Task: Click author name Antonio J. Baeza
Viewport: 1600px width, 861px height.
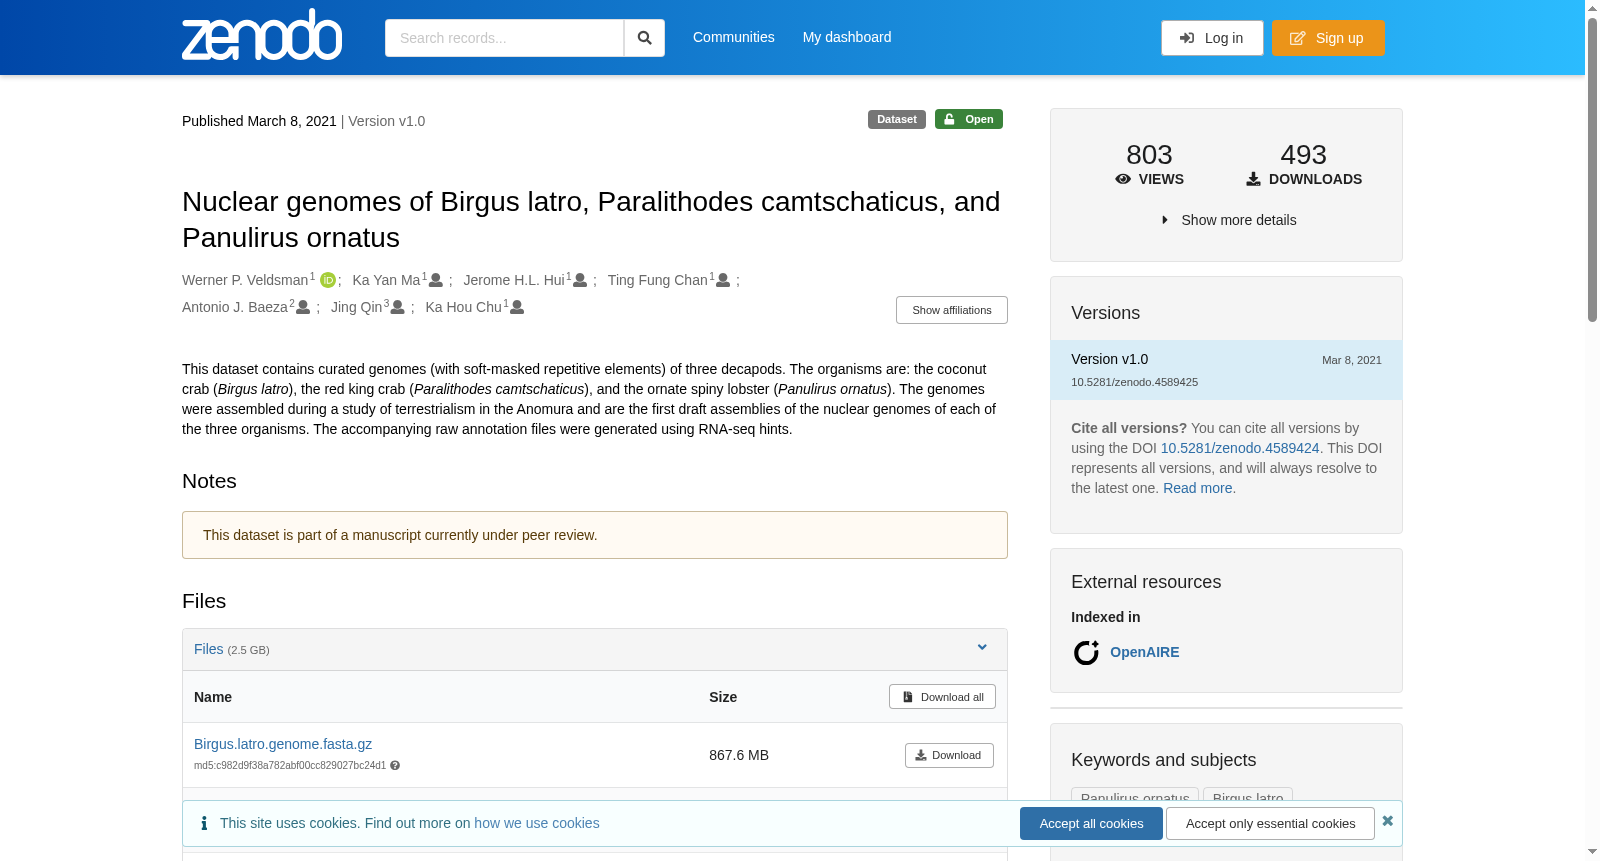Action: (x=235, y=307)
